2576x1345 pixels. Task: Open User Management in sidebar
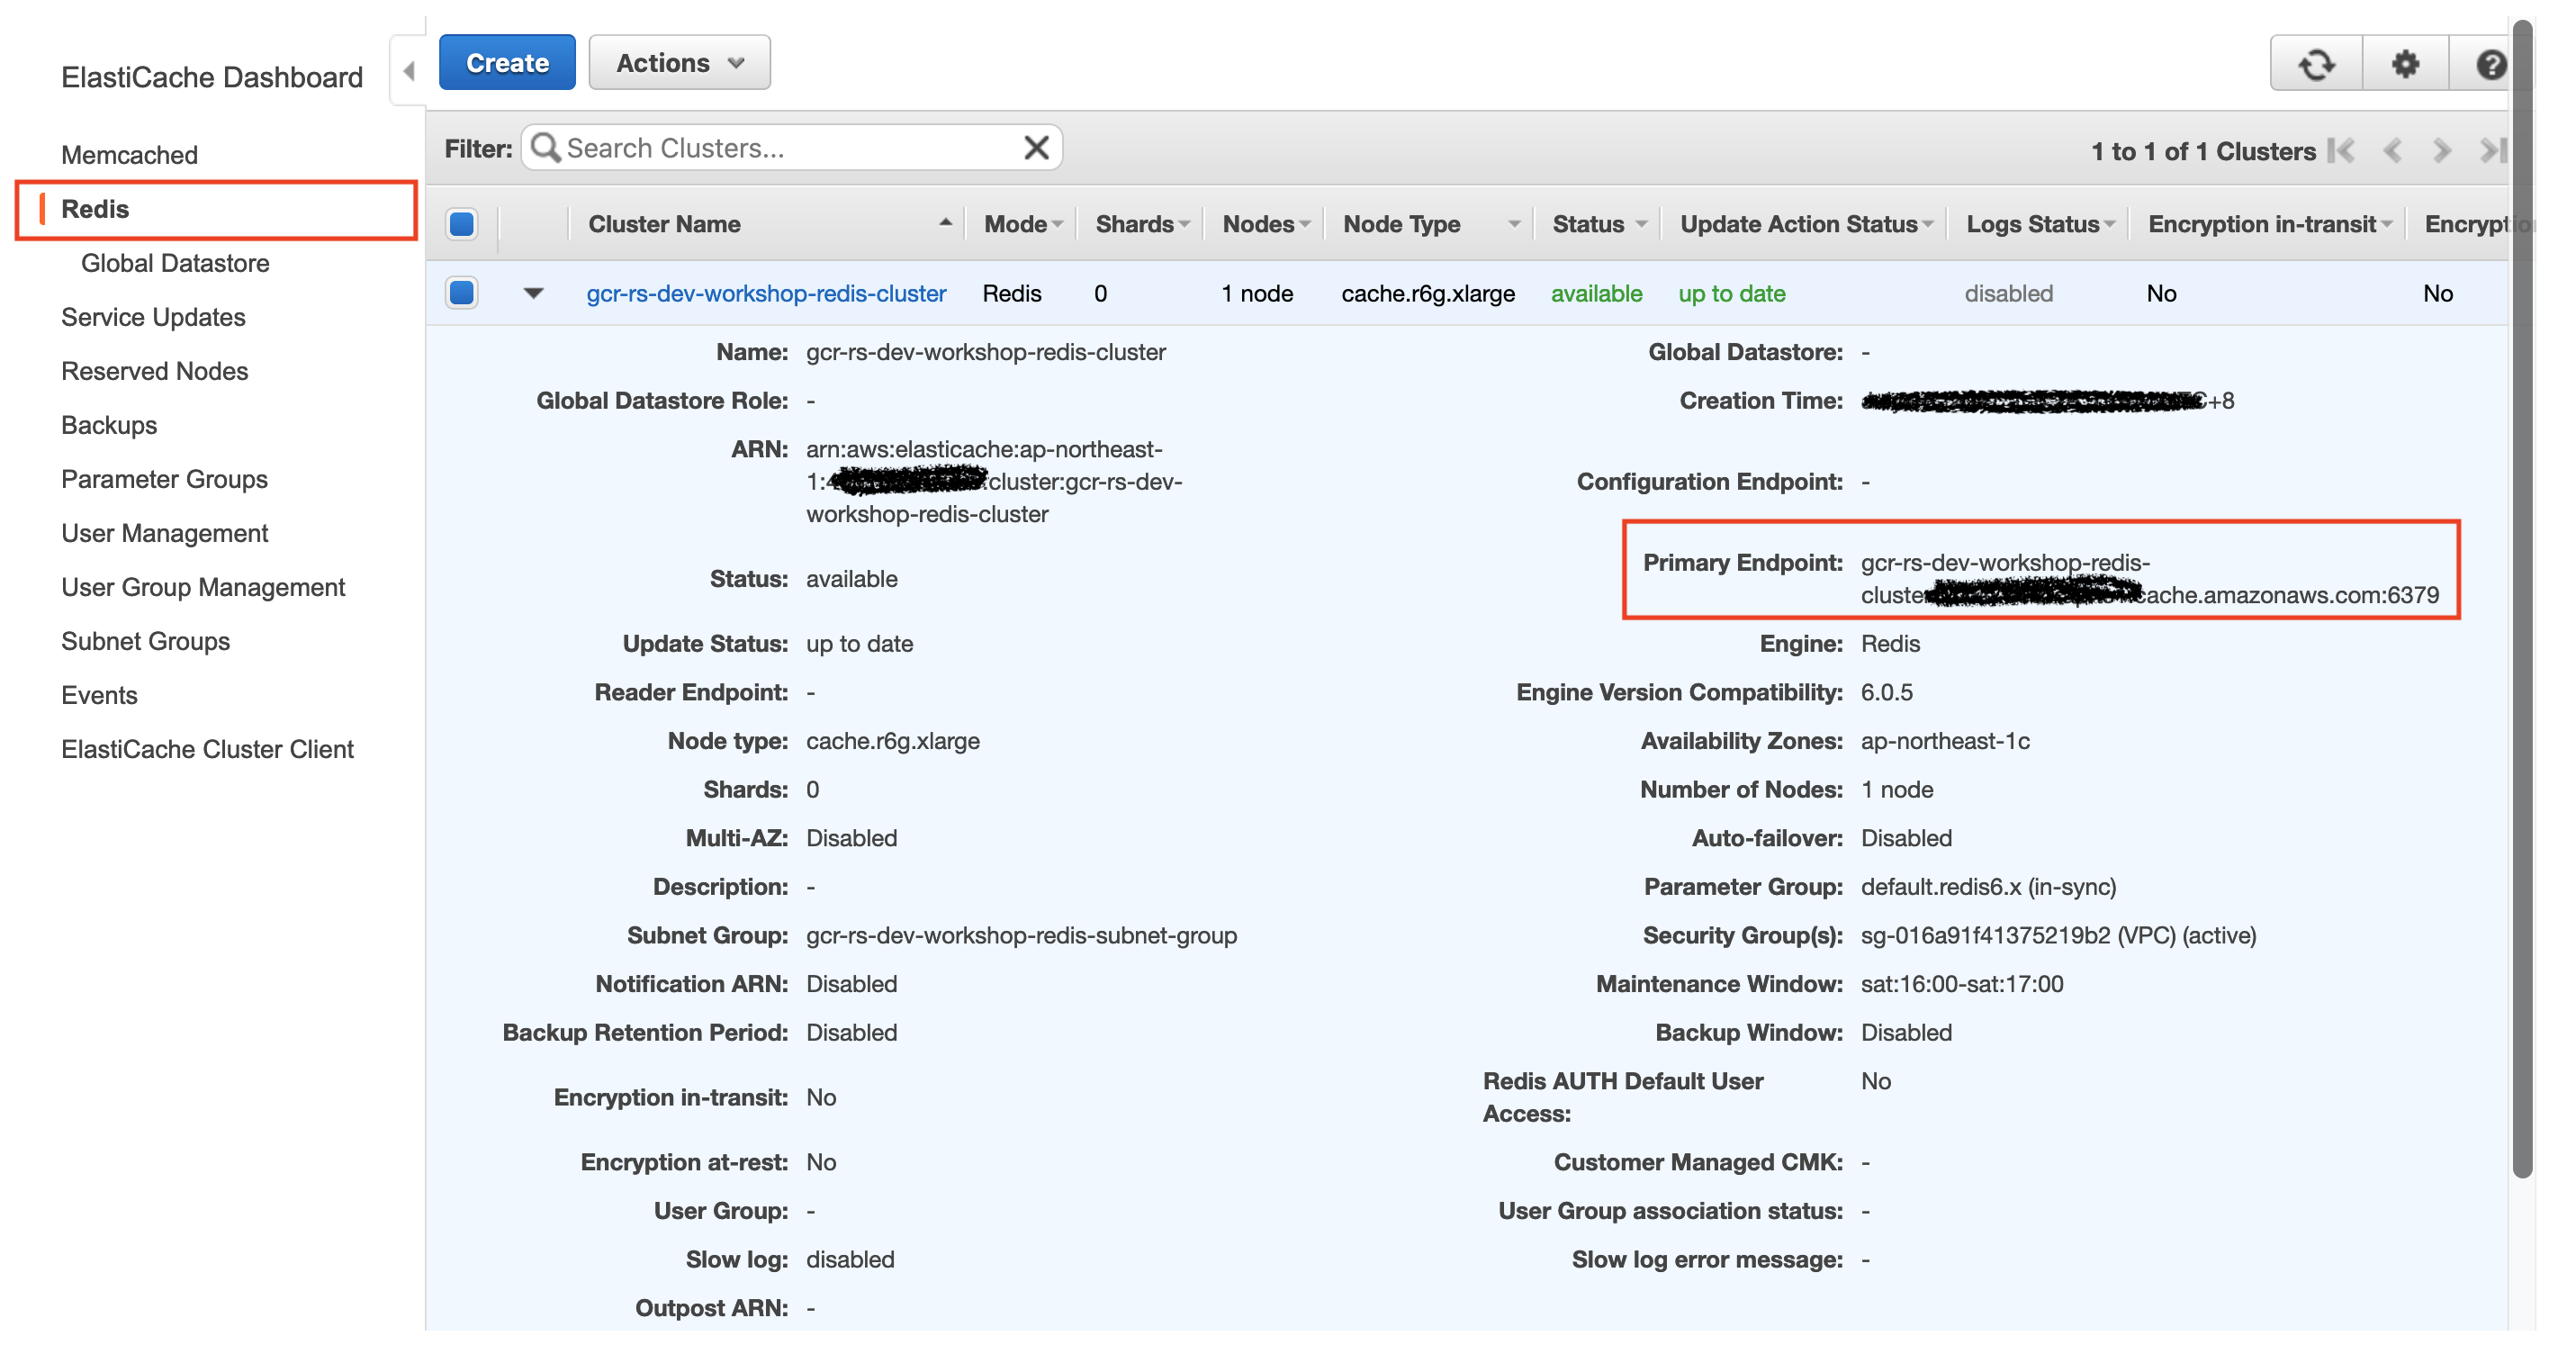pos(165,533)
